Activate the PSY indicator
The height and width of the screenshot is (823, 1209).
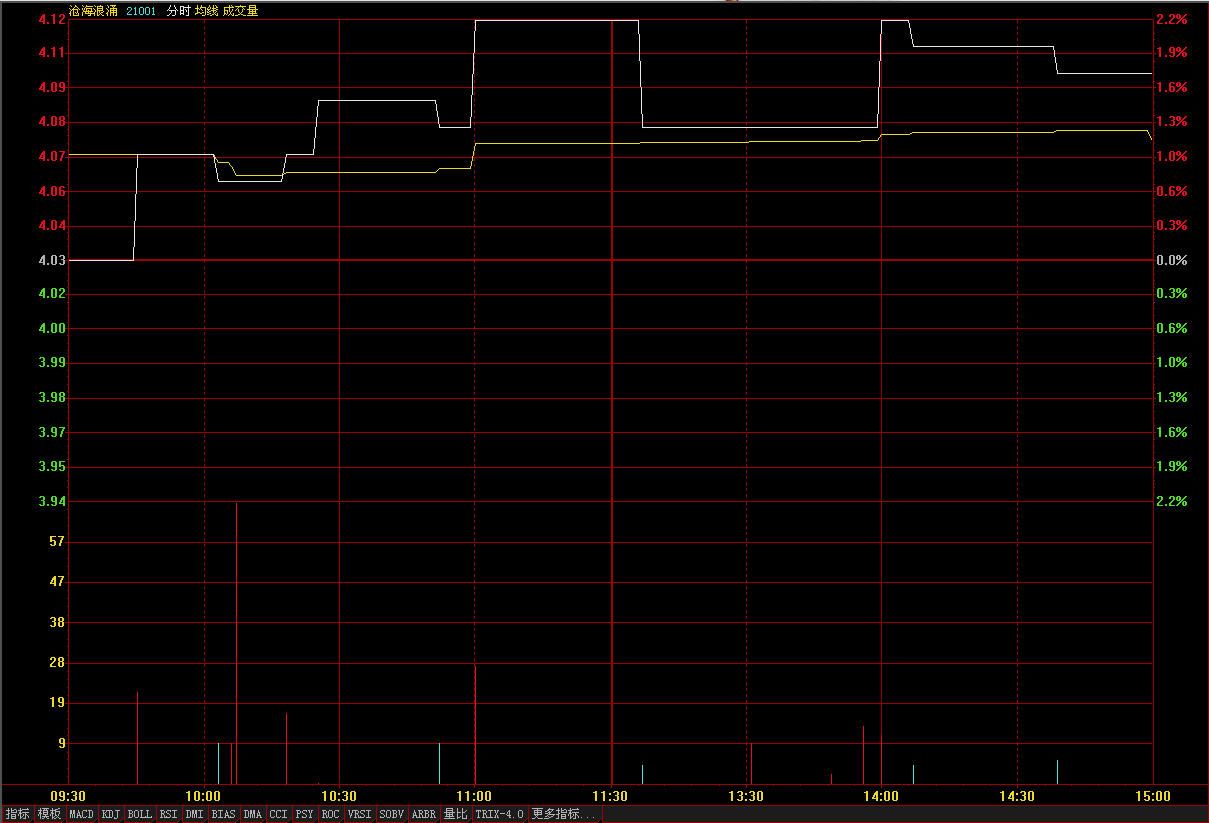coord(305,814)
